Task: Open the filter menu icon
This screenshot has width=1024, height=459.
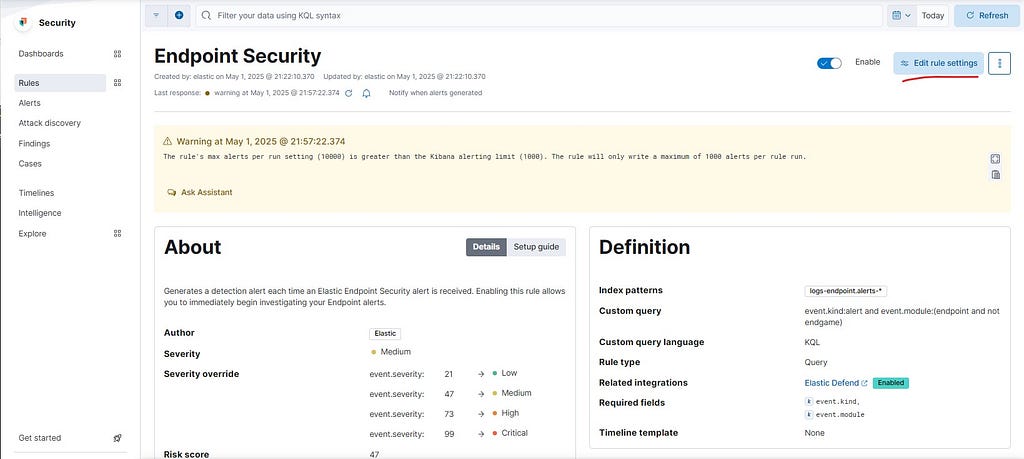Action: [x=156, y=15]
